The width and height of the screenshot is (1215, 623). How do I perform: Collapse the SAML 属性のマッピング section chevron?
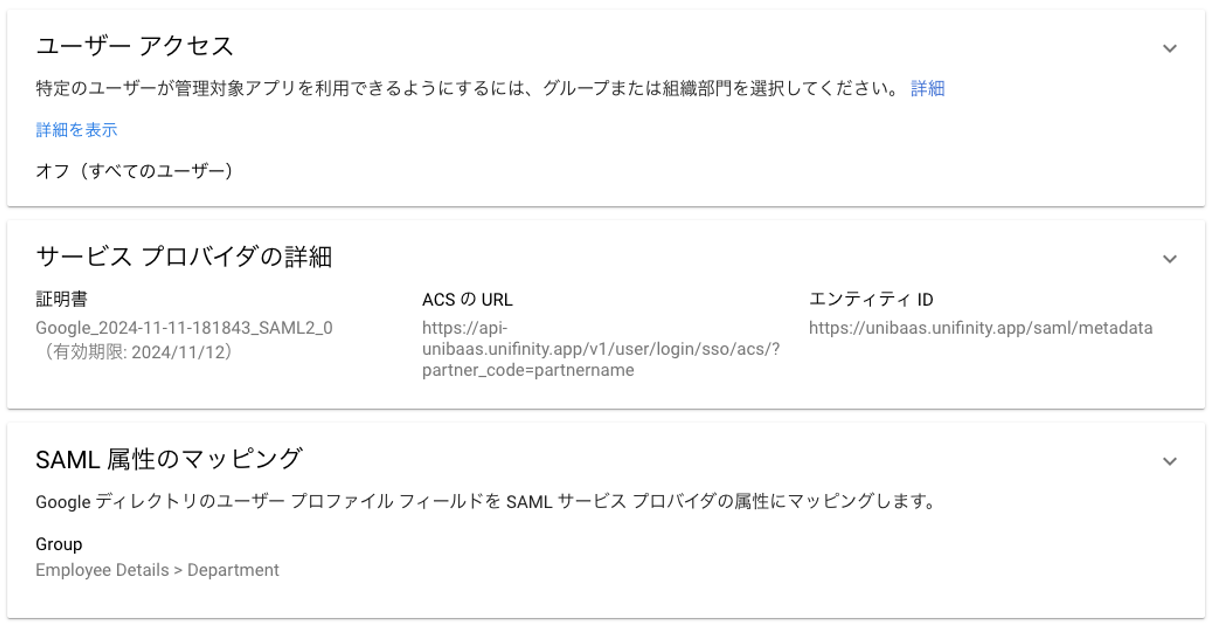(1170, 461)
